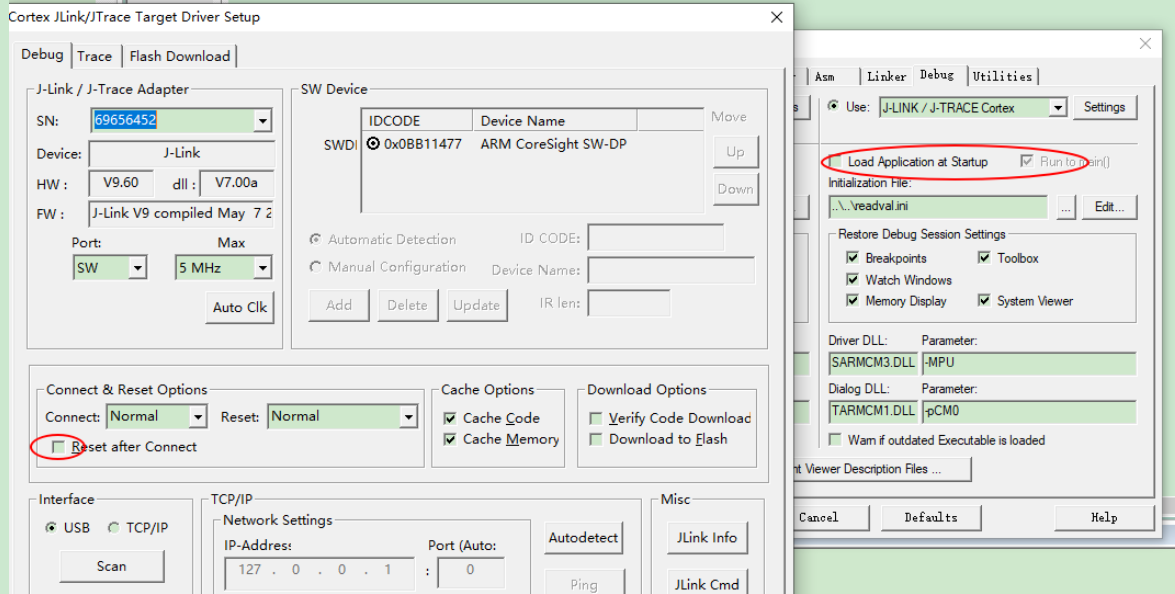The image size is (1175, 594).
Task: Click the Defaults button
Action: pyautogui.click(x=931, y=518)
